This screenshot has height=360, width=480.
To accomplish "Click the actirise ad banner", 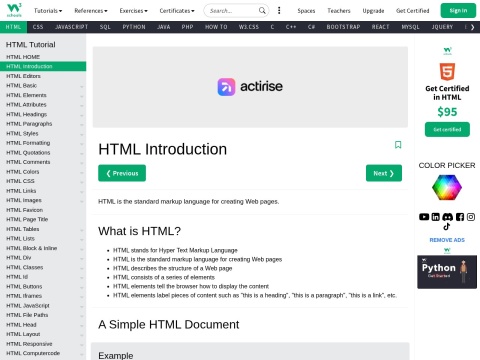I will pyautogui.click(x=250, y=87).
